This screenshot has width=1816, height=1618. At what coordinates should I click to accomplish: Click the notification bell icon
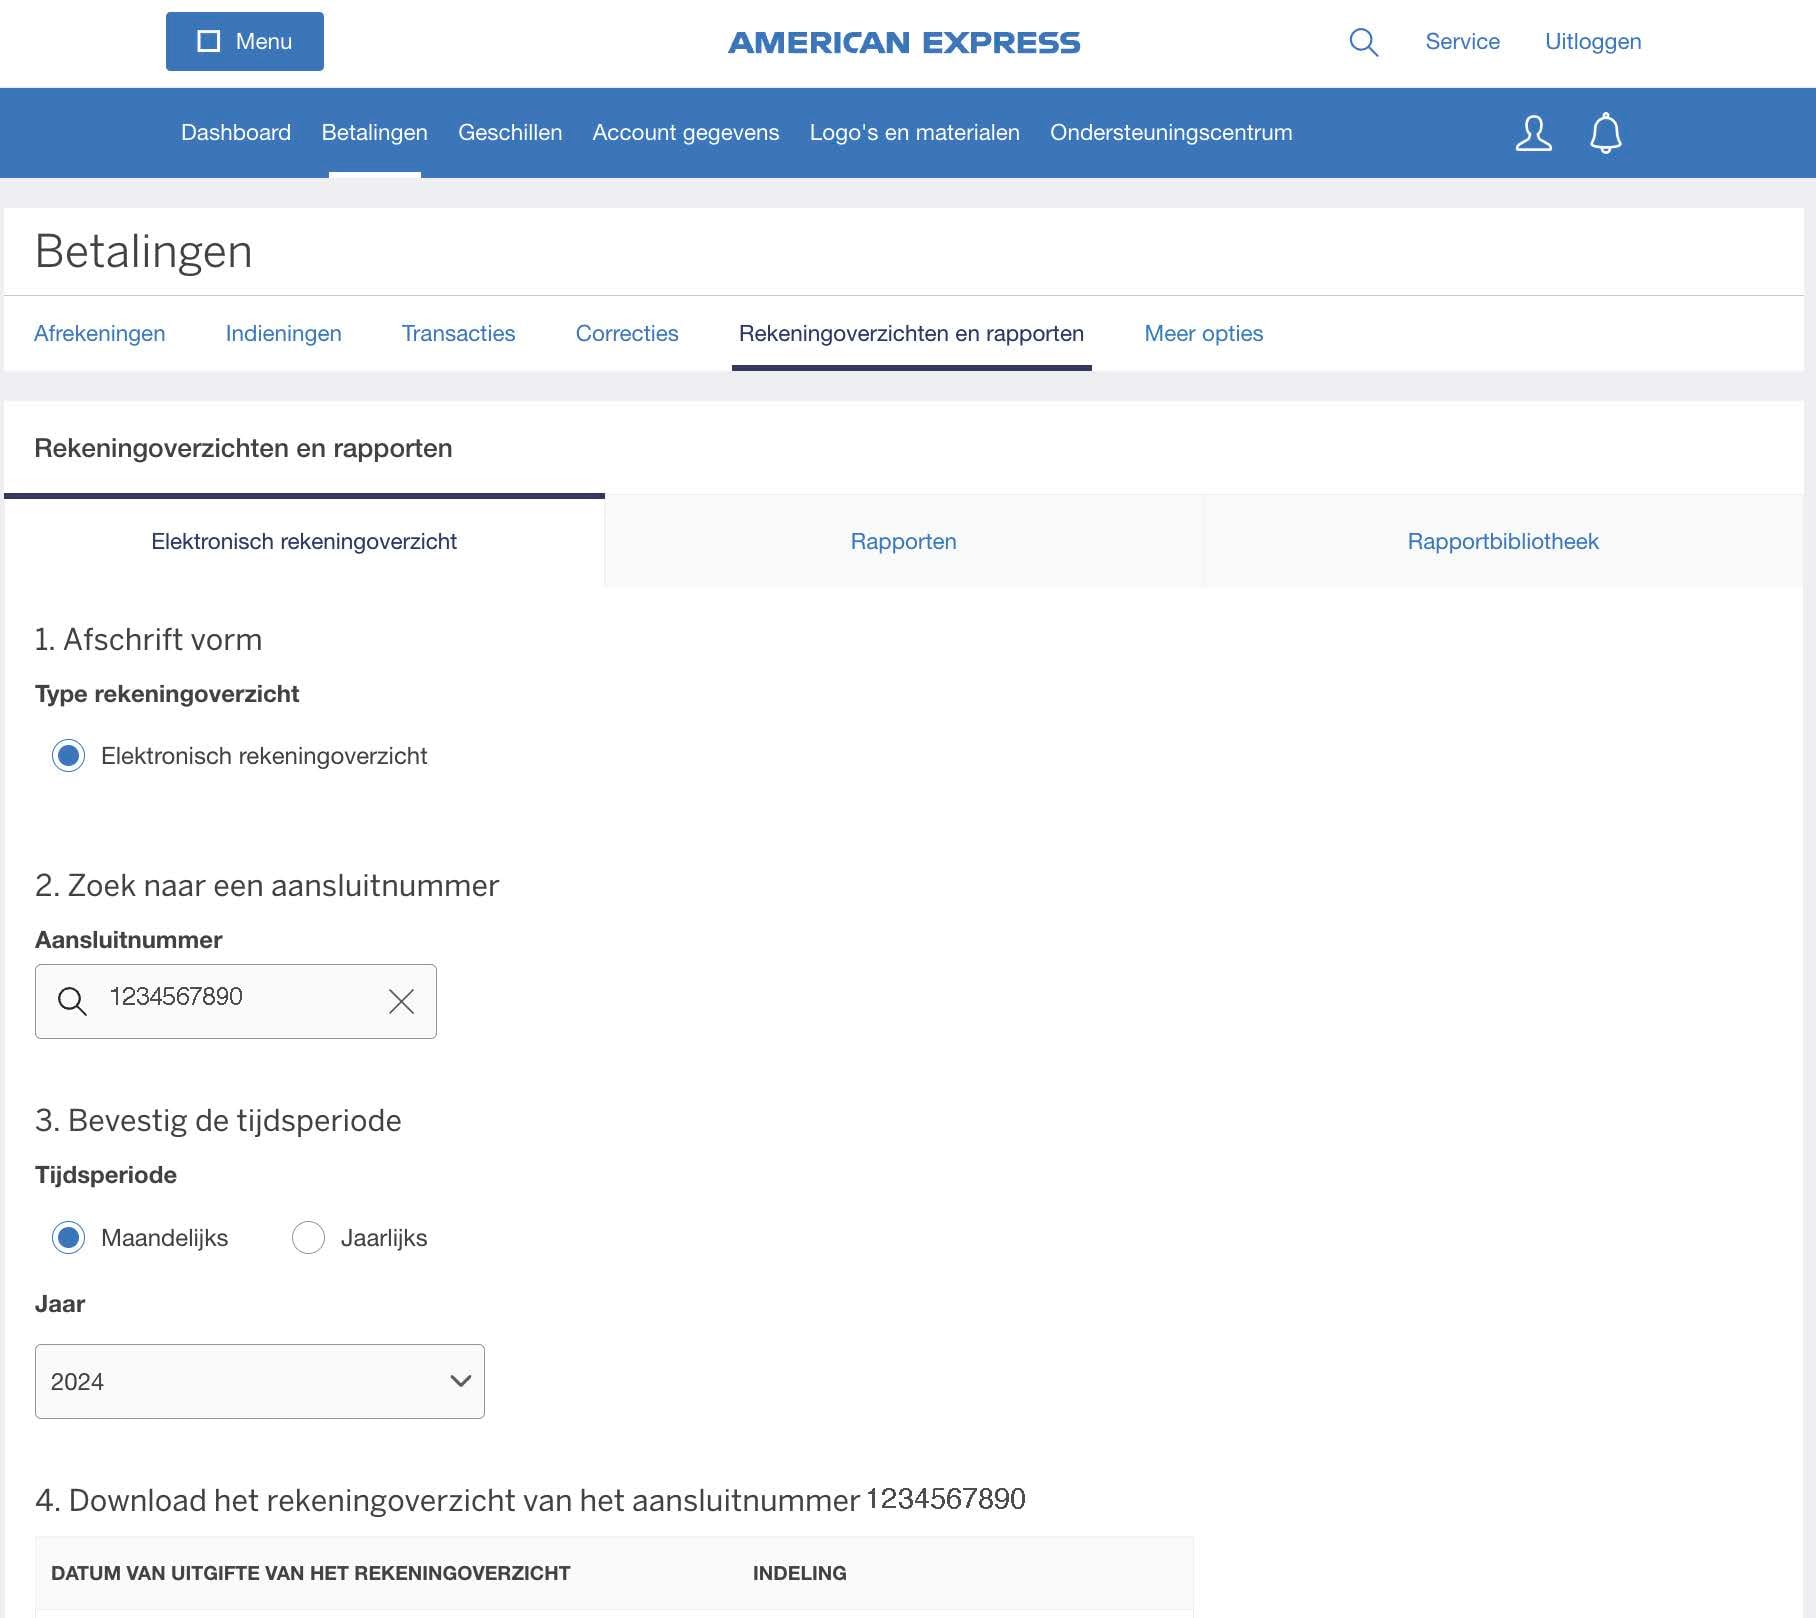tap(1606, 132)
